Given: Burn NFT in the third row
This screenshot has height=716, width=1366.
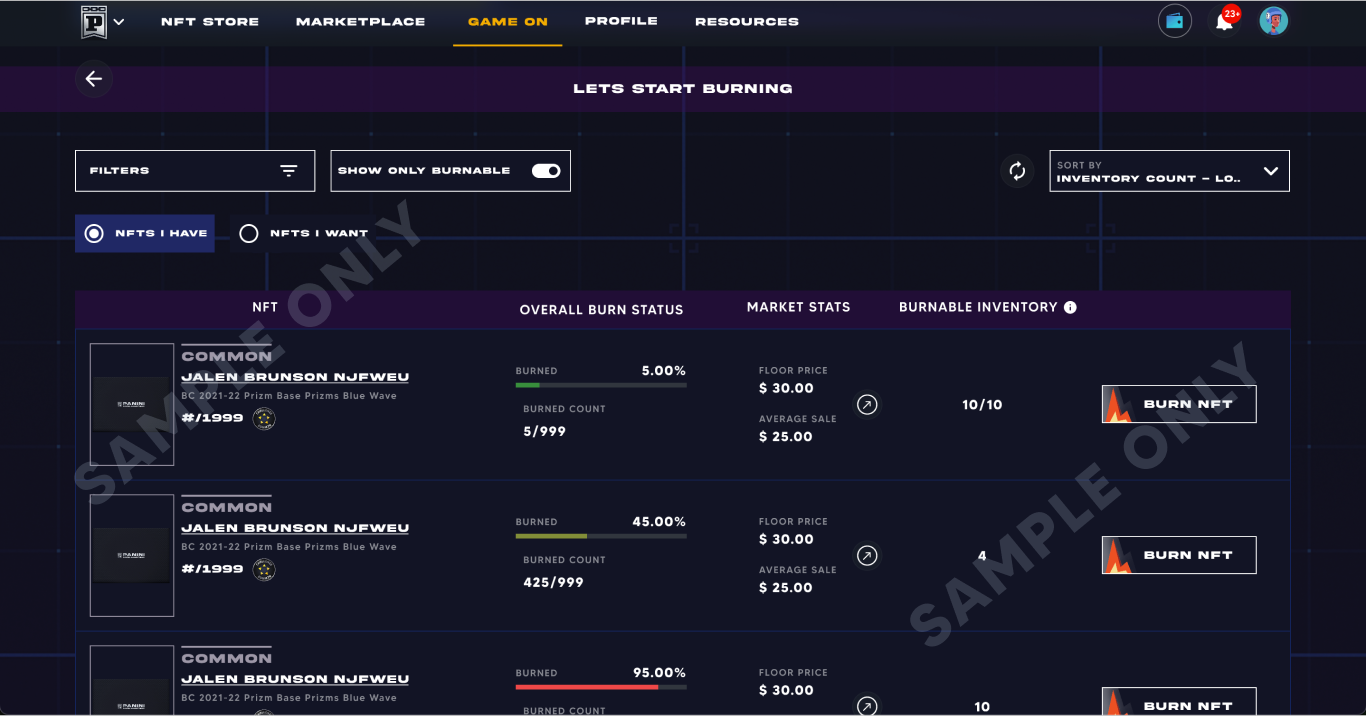Looking at the screenshot, I should tap(1179, 701).
